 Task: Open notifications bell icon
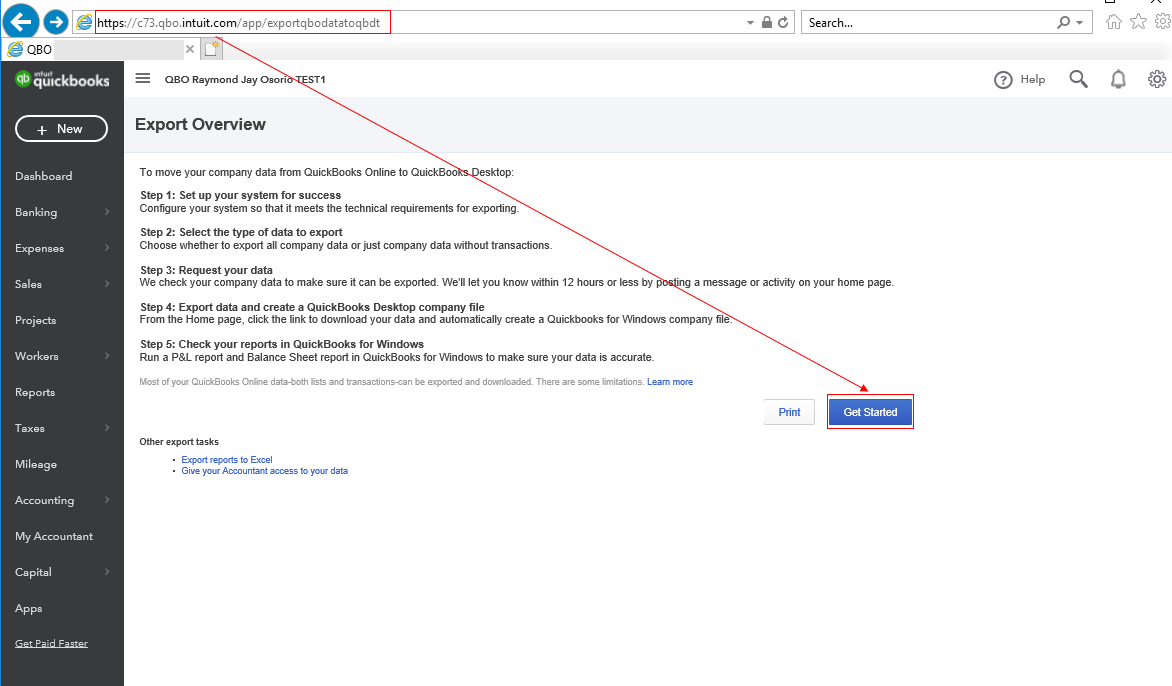tap(1118, 79)
